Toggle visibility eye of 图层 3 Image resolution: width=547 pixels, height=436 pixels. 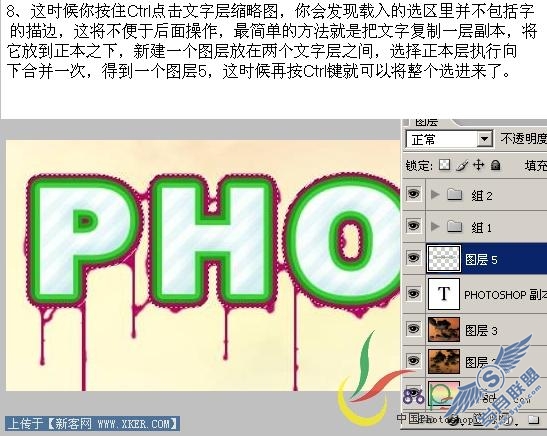point(413,329)
